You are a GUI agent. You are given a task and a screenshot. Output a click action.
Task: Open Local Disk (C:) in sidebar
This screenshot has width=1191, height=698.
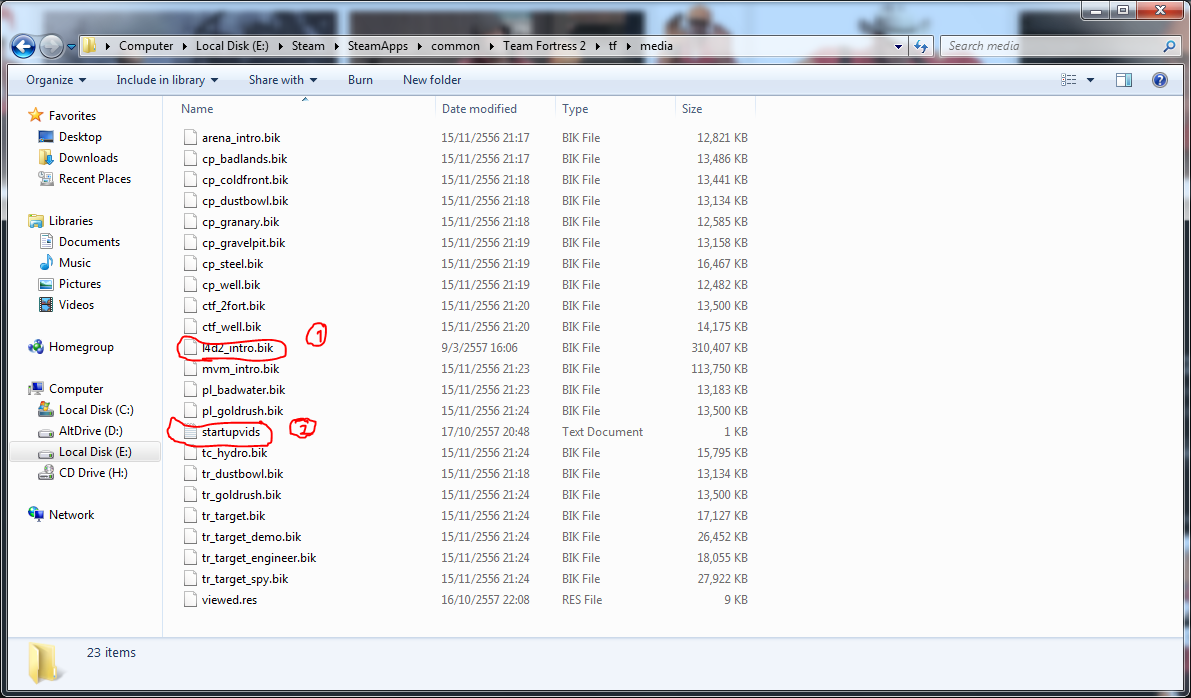96,409
